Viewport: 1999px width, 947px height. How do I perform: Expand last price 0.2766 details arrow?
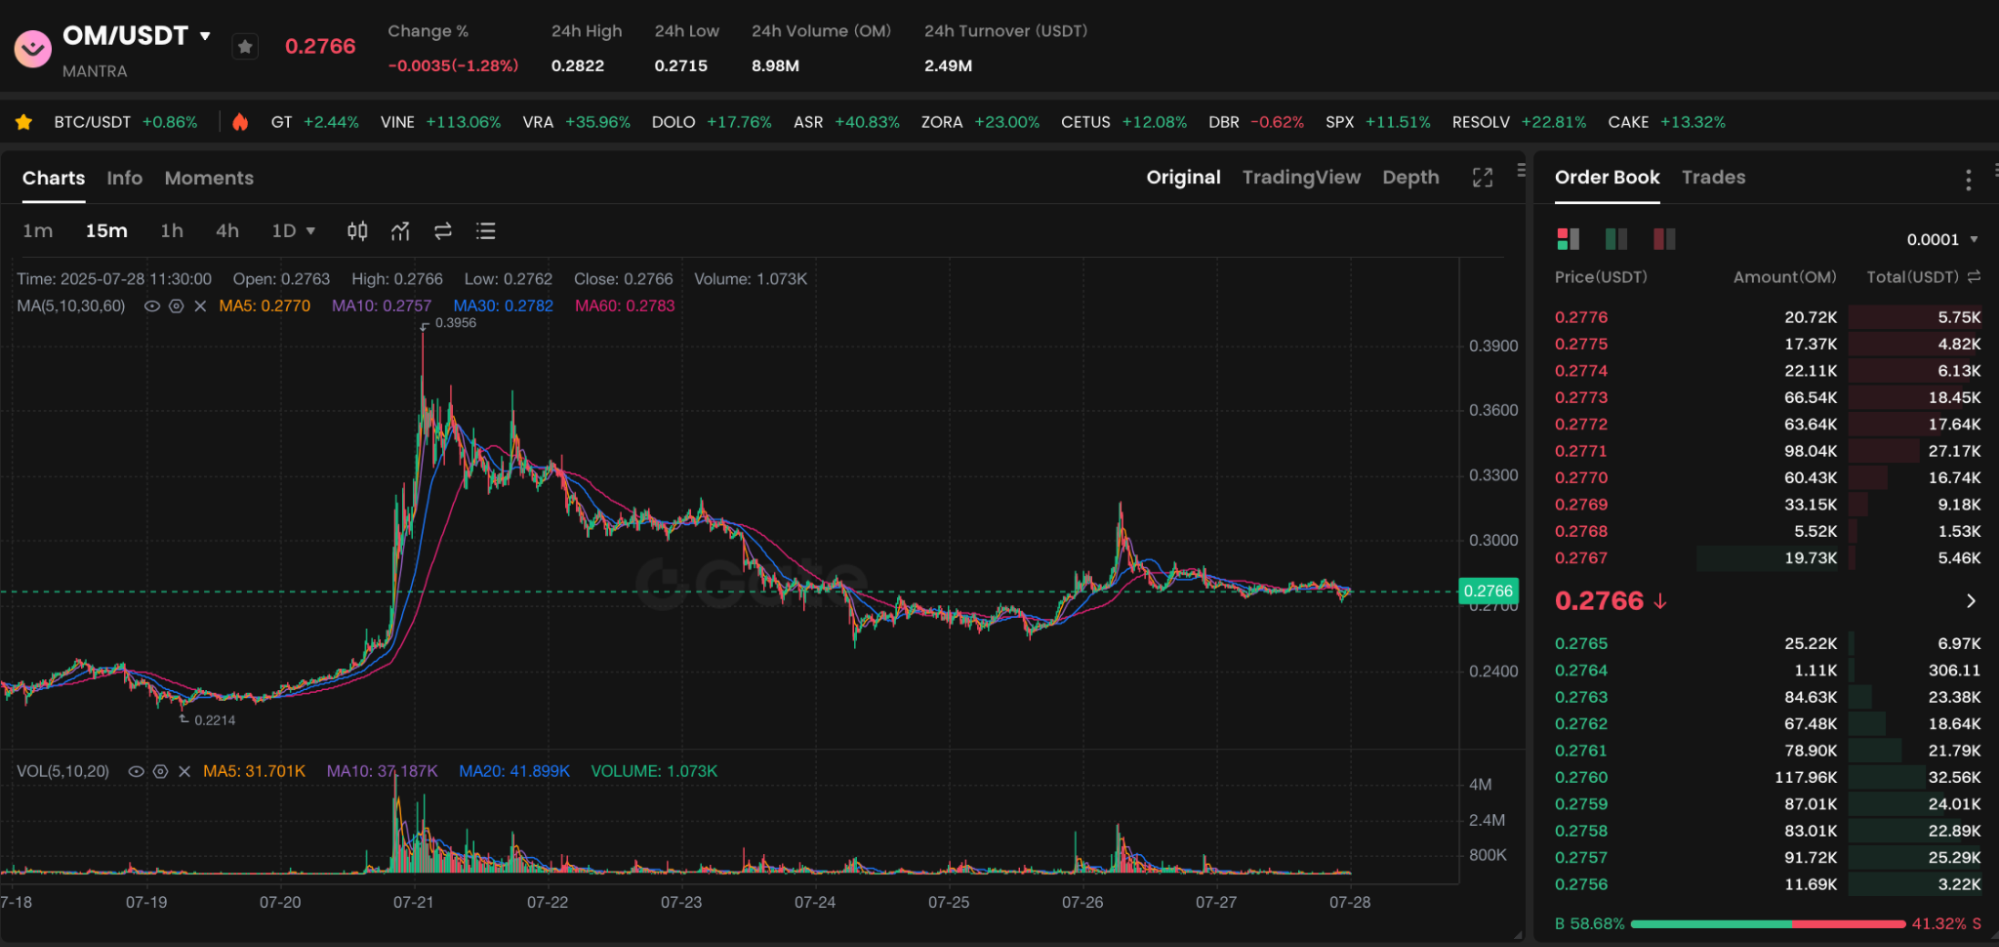pos(1970,601)
